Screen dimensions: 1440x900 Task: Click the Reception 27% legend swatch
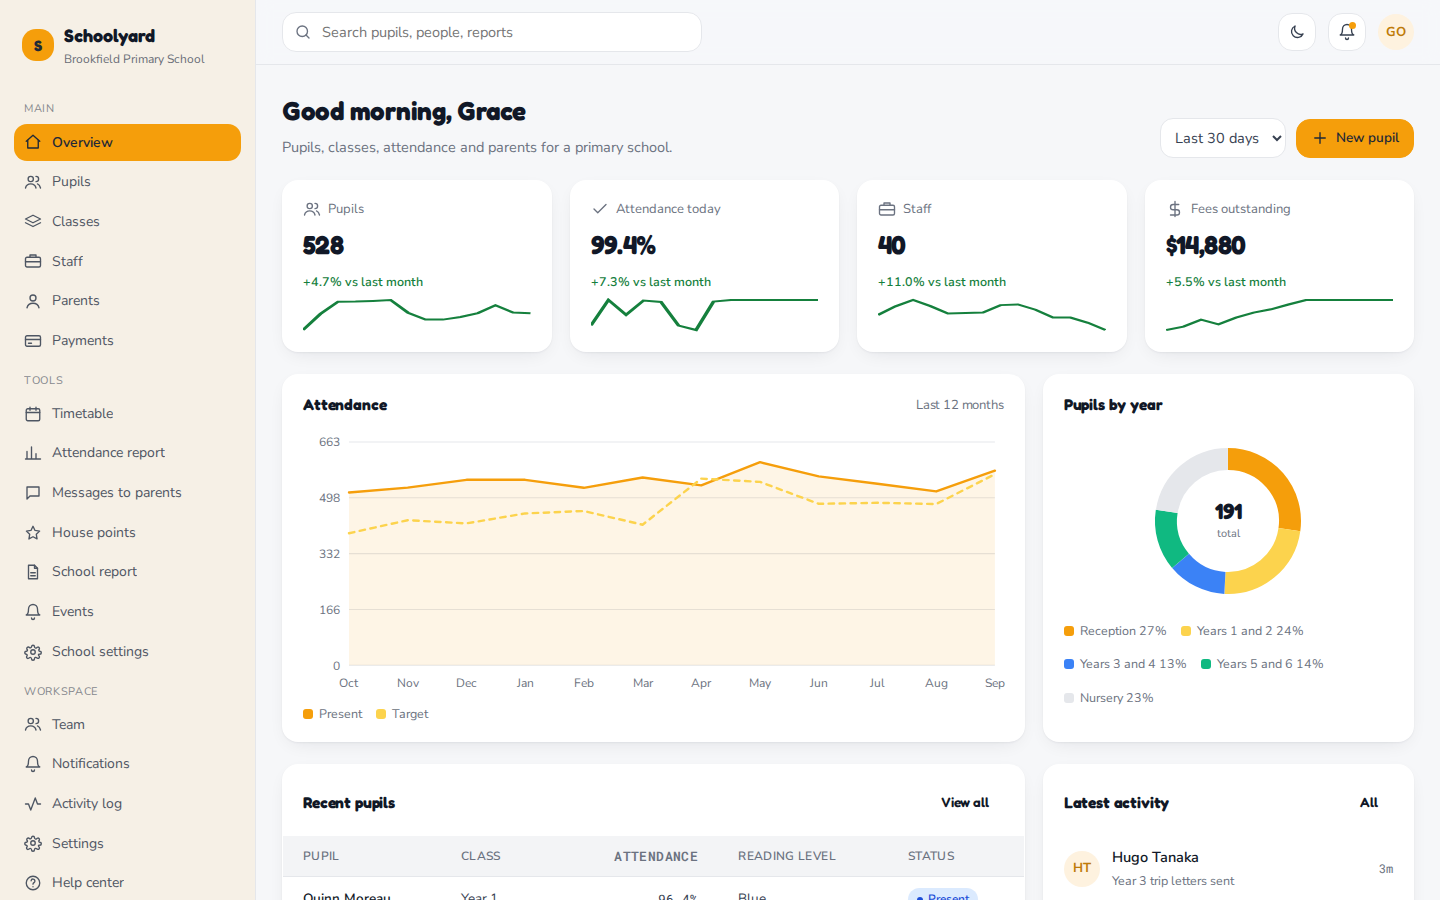[1069, 631]
